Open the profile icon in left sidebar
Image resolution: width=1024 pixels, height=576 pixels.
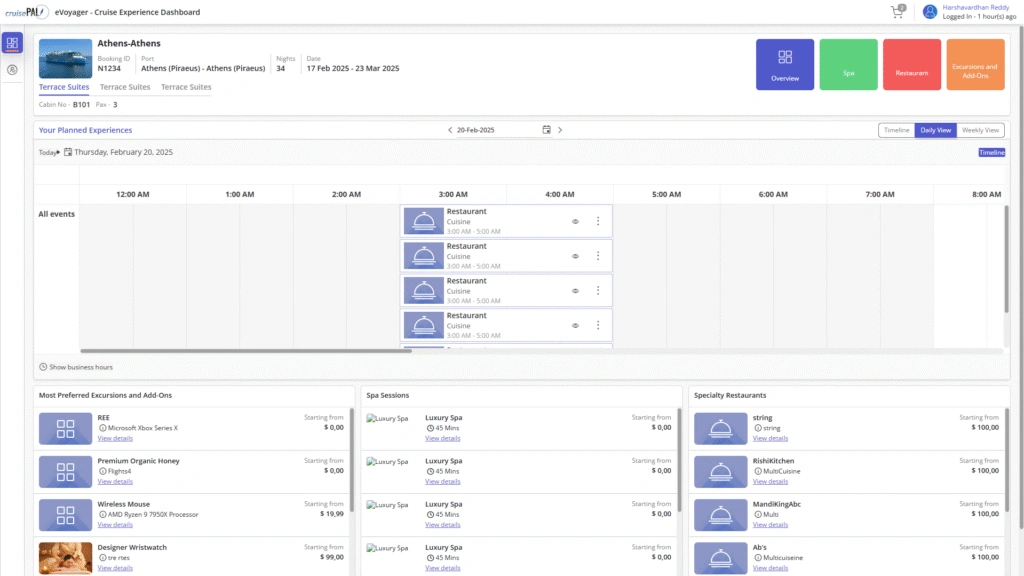pyautogui.click(x=12, y=70)
